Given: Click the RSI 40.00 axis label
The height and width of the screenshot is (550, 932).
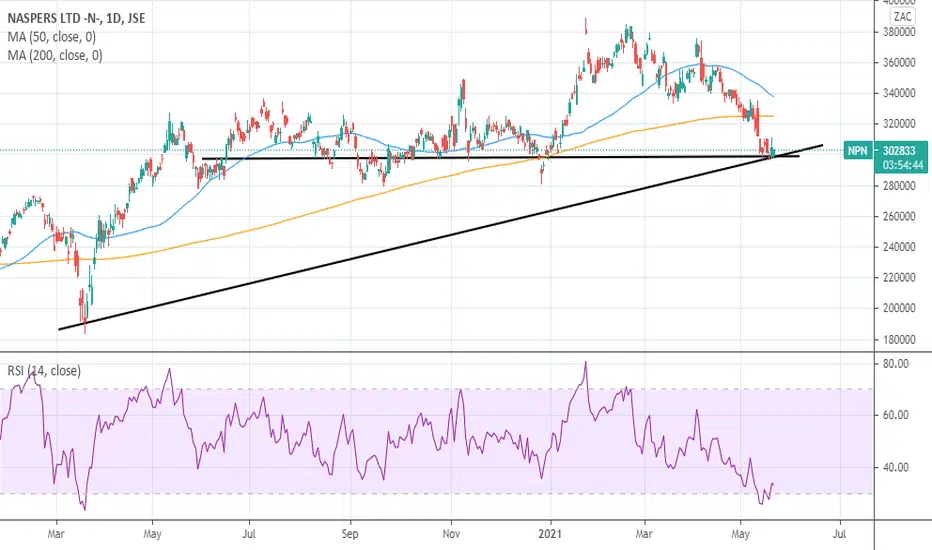Looking at the screenshot, I should [x=896, y=467].
